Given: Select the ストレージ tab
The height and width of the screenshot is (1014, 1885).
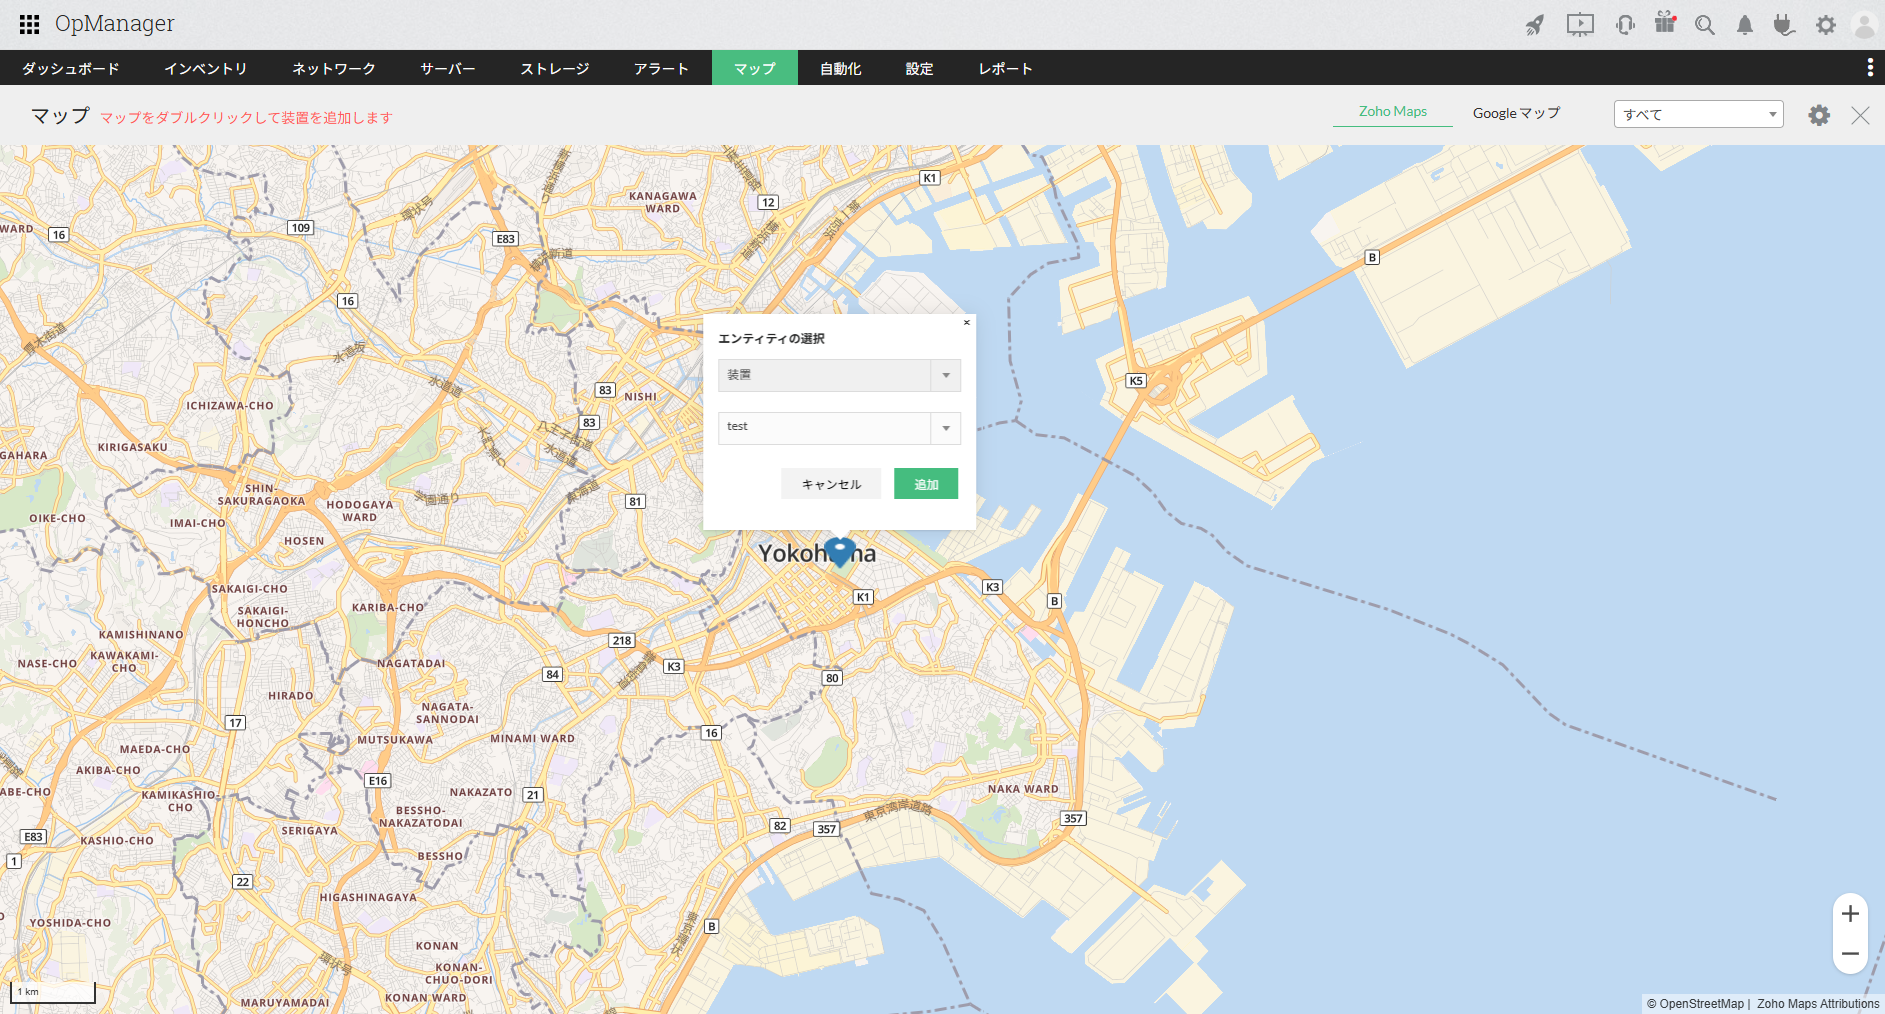Looking at the screenshot, I should click(555, 68).
